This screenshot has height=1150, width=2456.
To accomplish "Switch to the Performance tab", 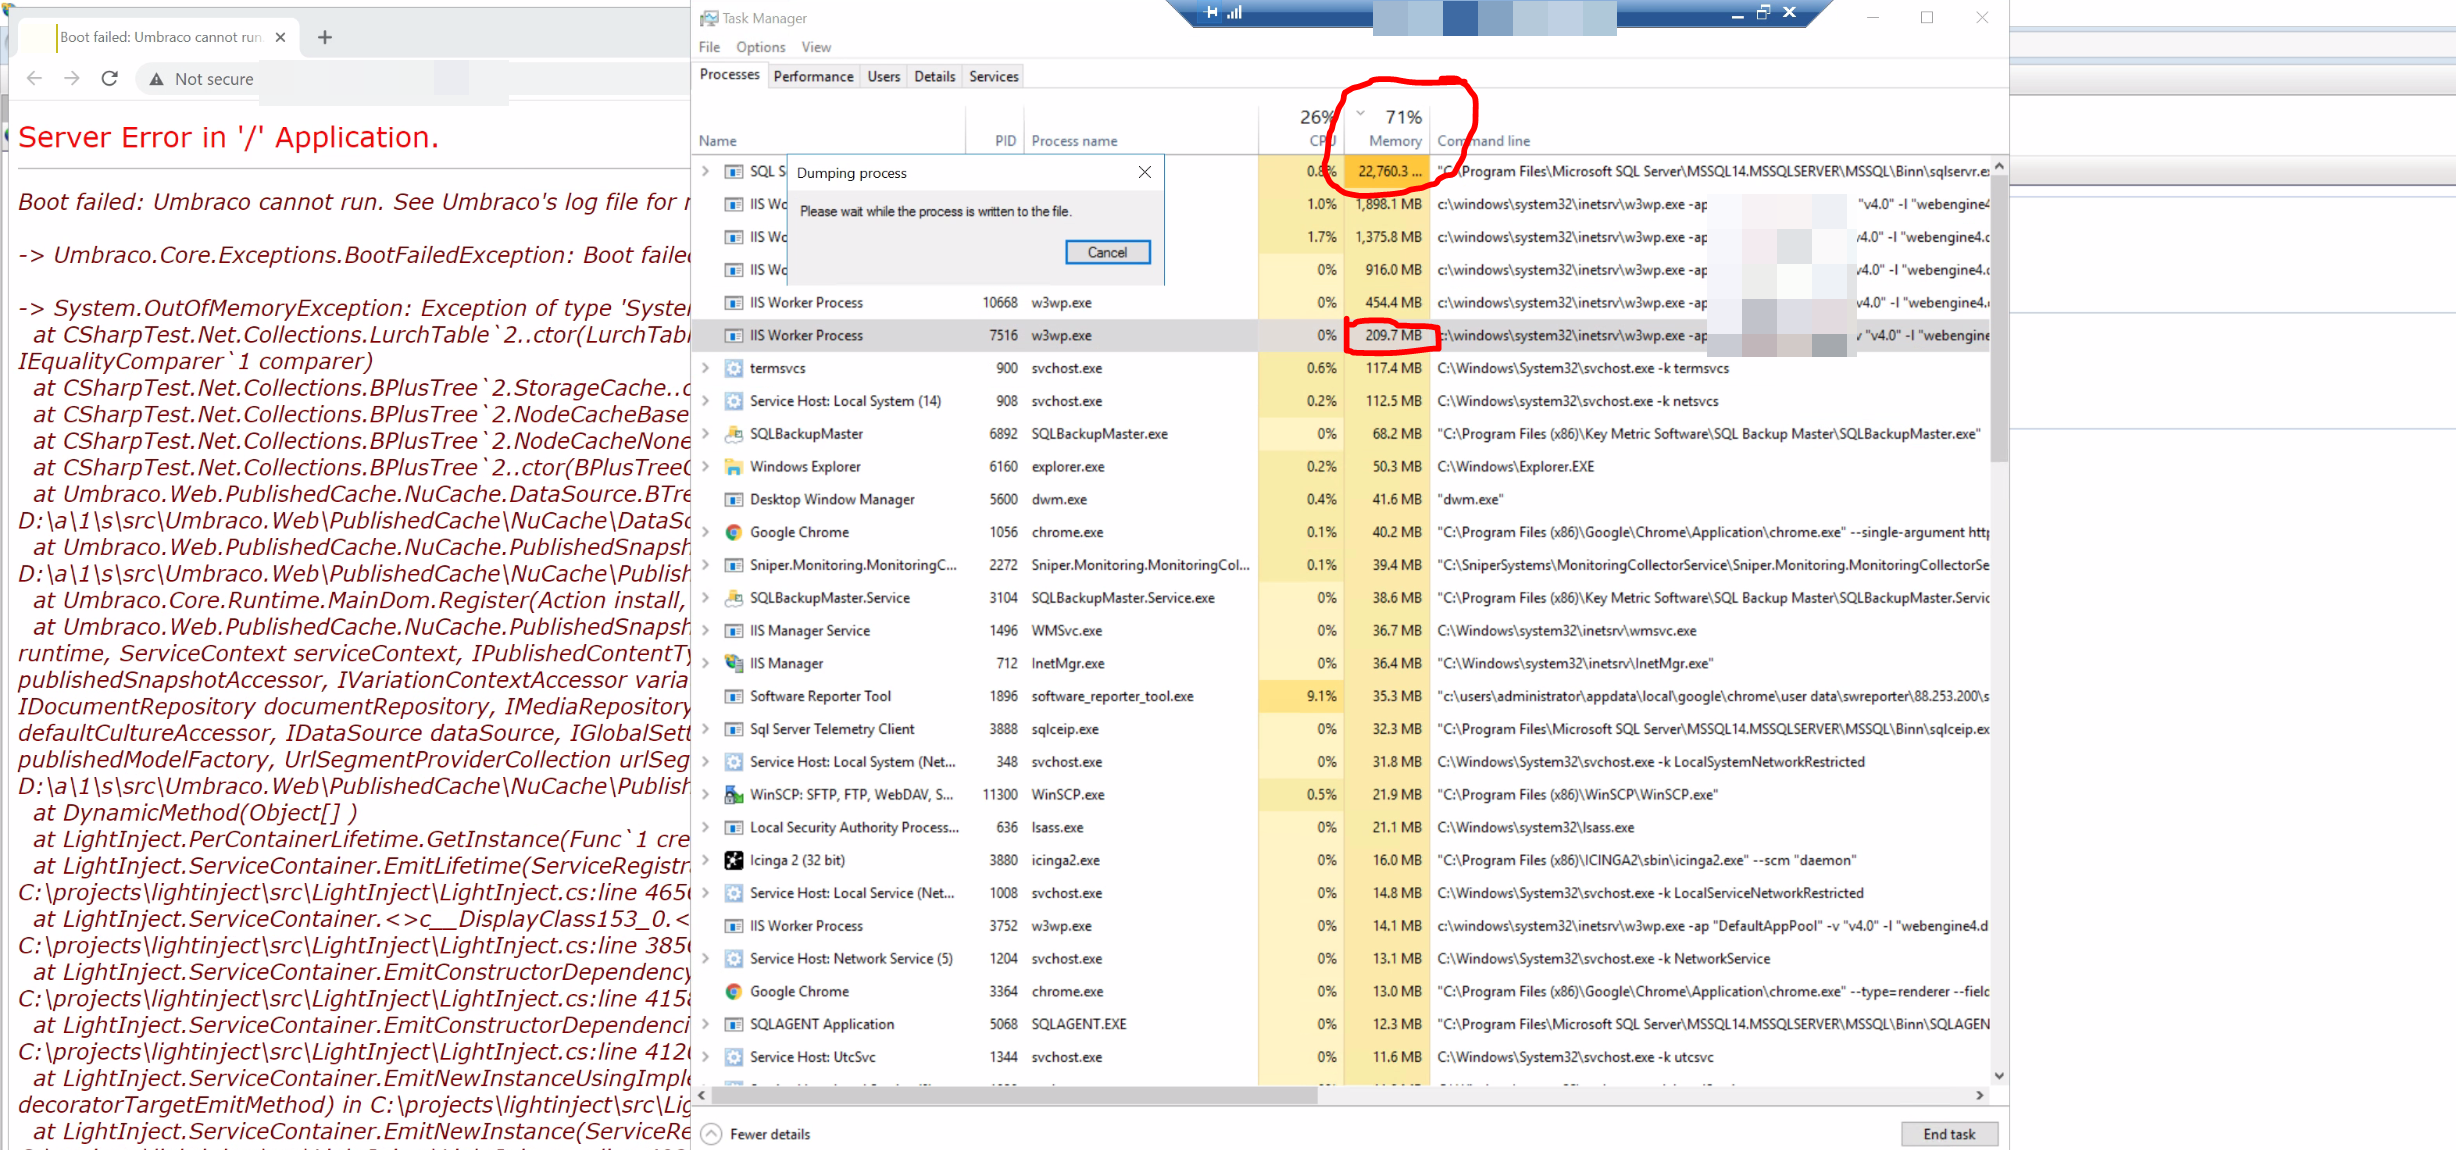I will 813,76.
